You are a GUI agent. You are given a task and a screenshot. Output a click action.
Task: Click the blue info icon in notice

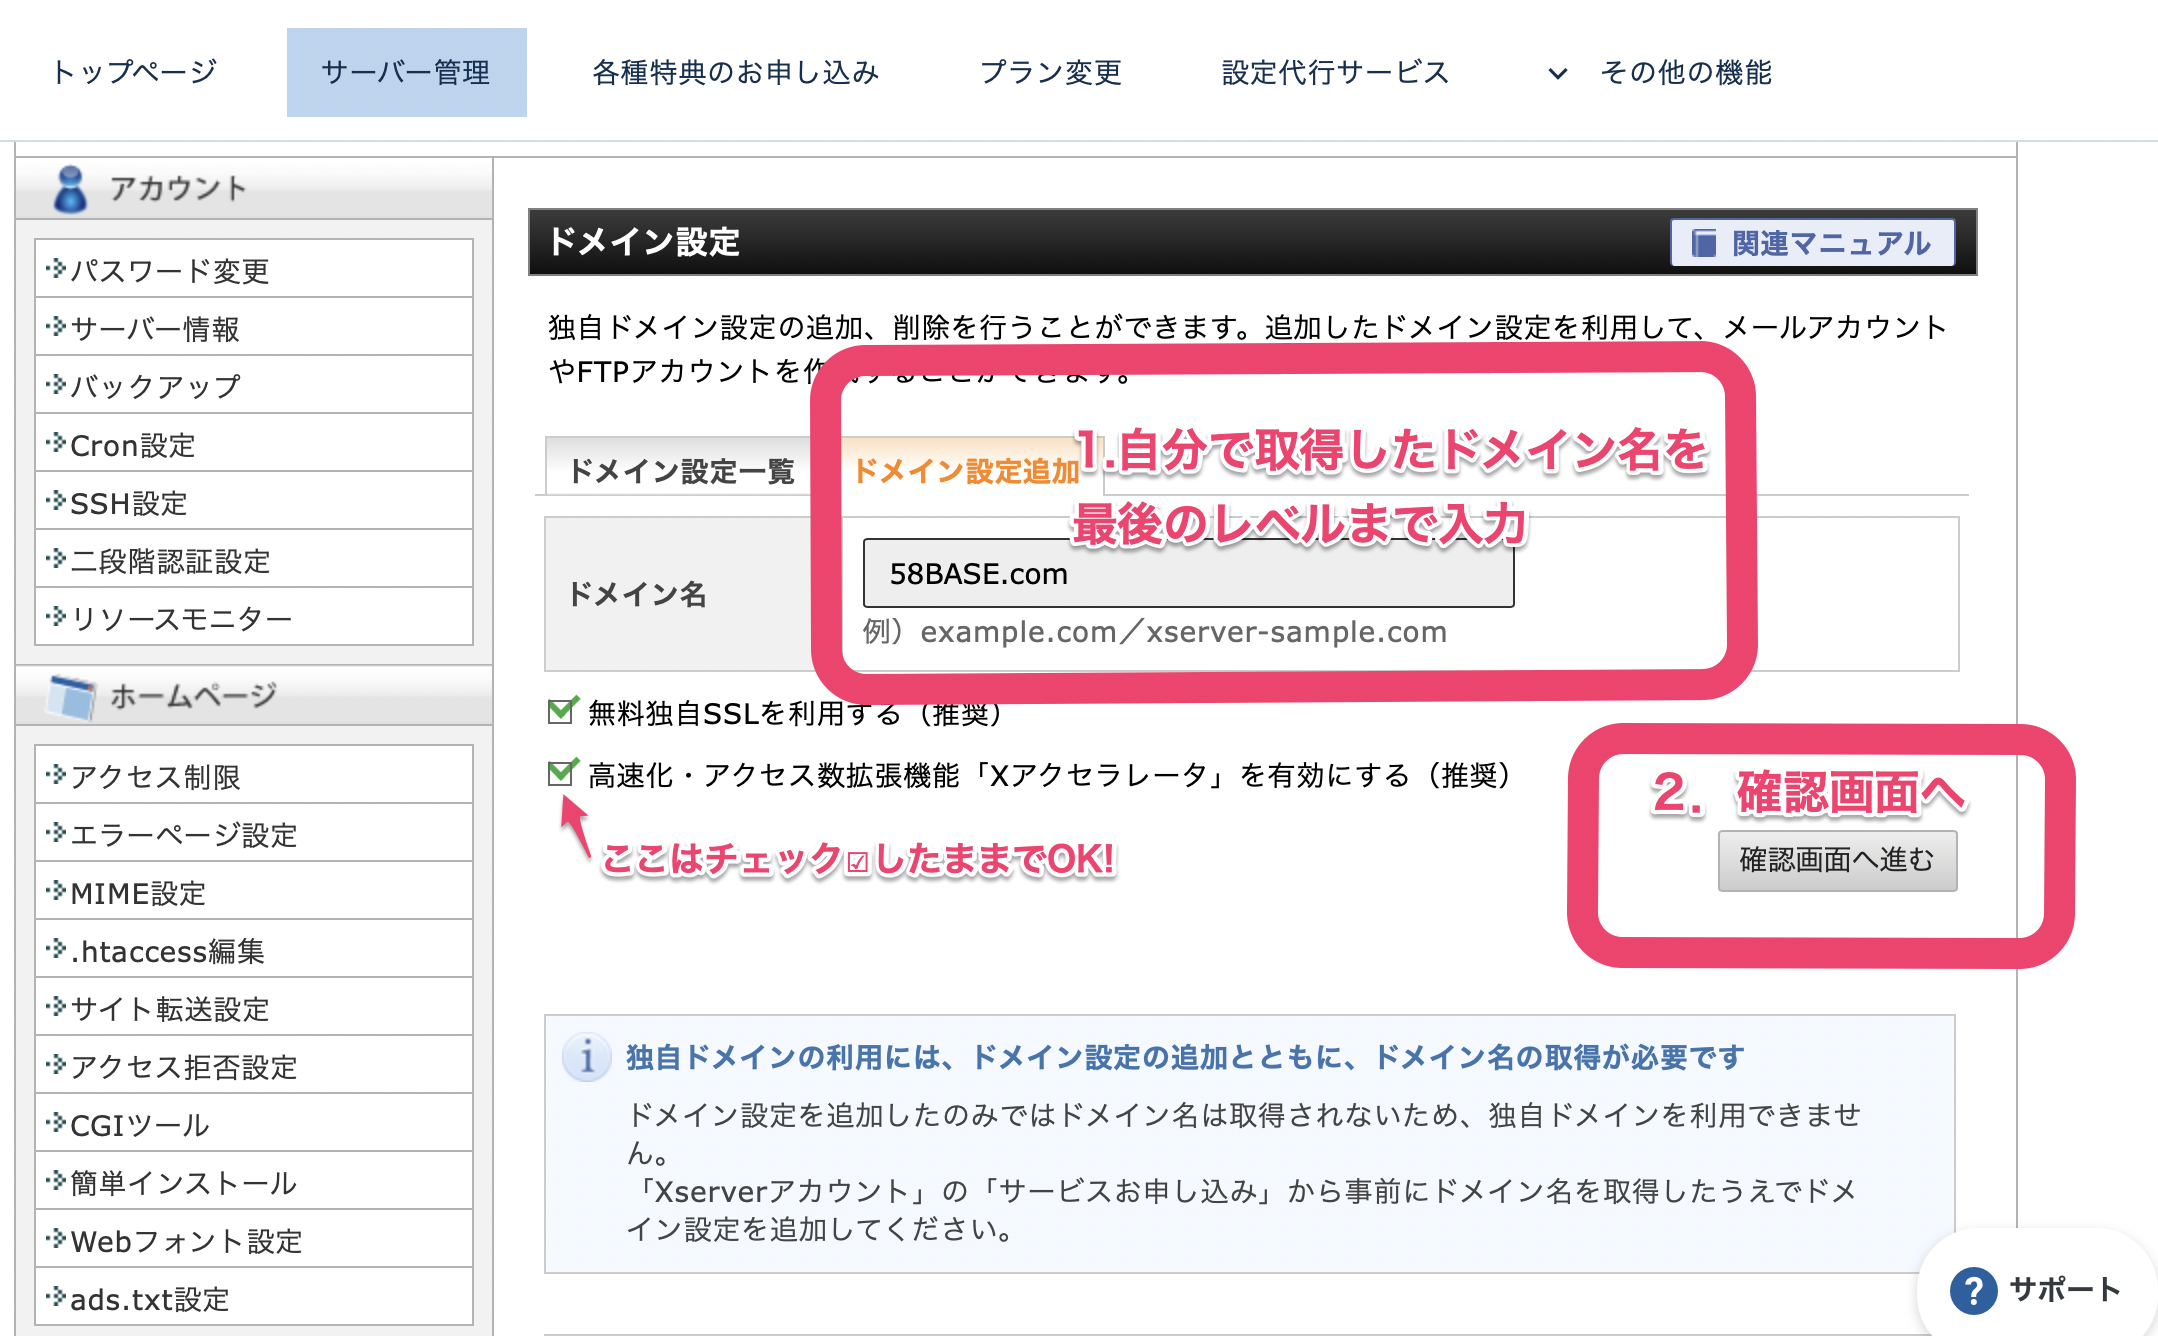click(587, 1056)
